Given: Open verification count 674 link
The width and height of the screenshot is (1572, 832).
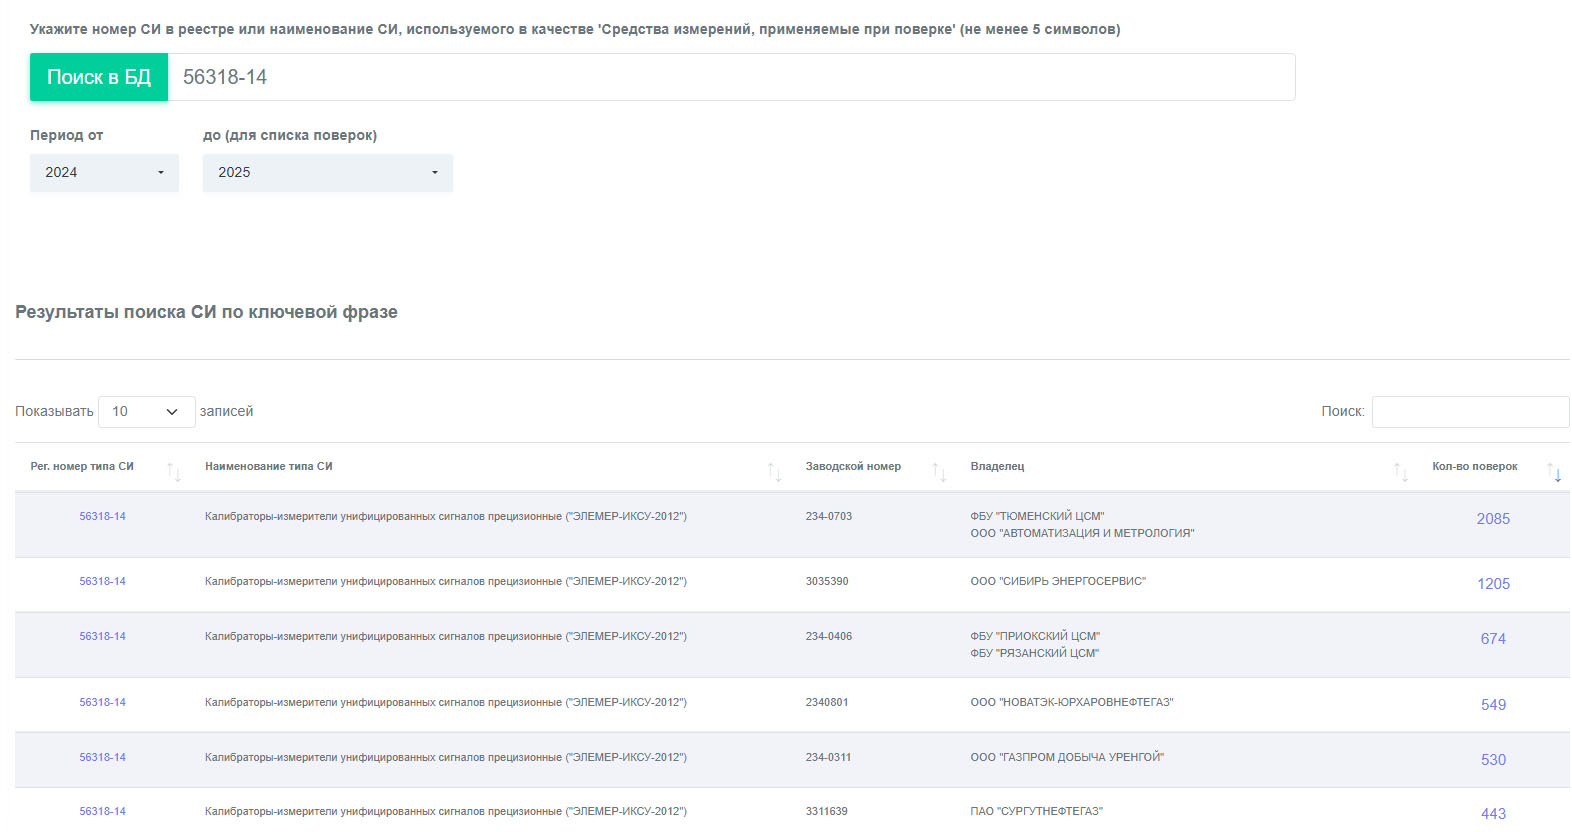Looking at the screenshot, I should click(x=1493, y=639).
